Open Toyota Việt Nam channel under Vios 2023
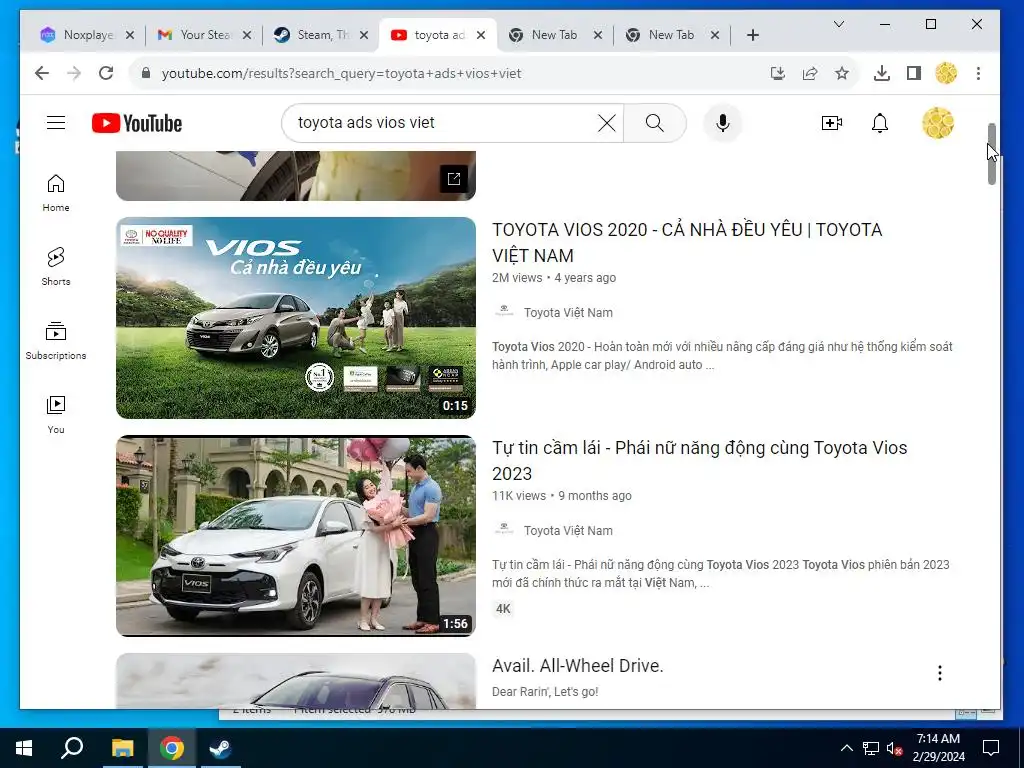Screen dimensions: 1024x768 tap(568, 531)
